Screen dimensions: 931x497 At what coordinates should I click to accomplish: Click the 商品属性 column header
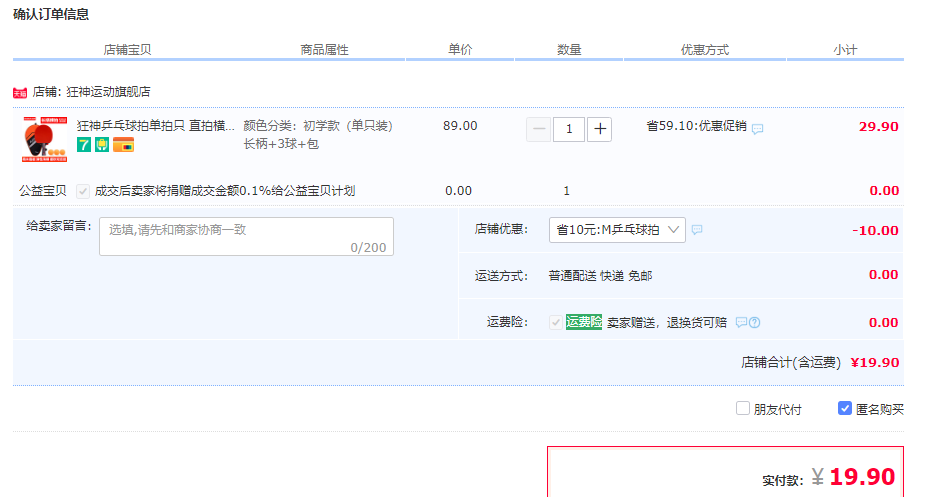[324, 50]
